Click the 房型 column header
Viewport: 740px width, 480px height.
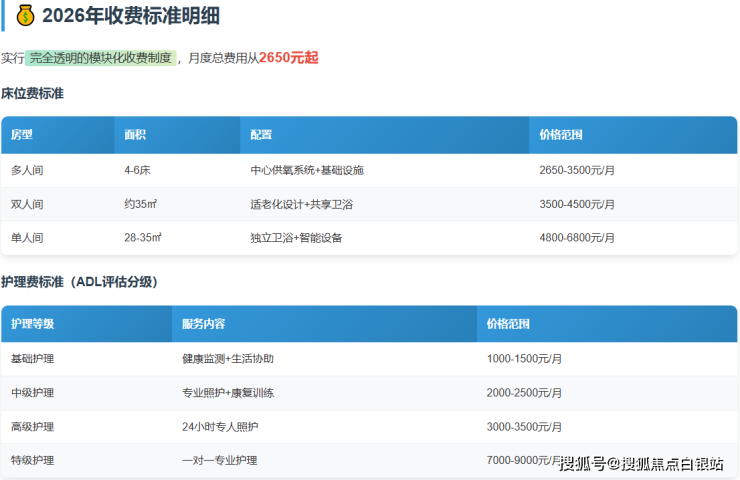(x=22, y=135)
